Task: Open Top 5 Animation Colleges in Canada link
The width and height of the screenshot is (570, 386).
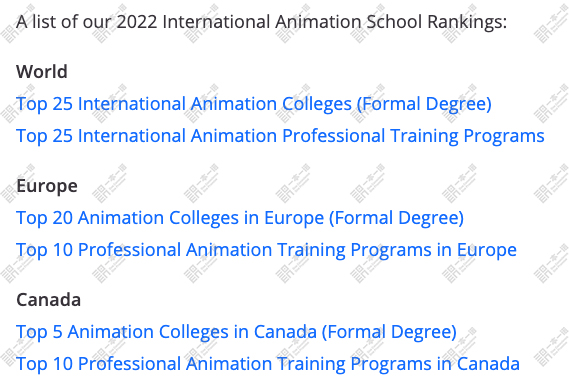Action: click(x=236, y=332)
